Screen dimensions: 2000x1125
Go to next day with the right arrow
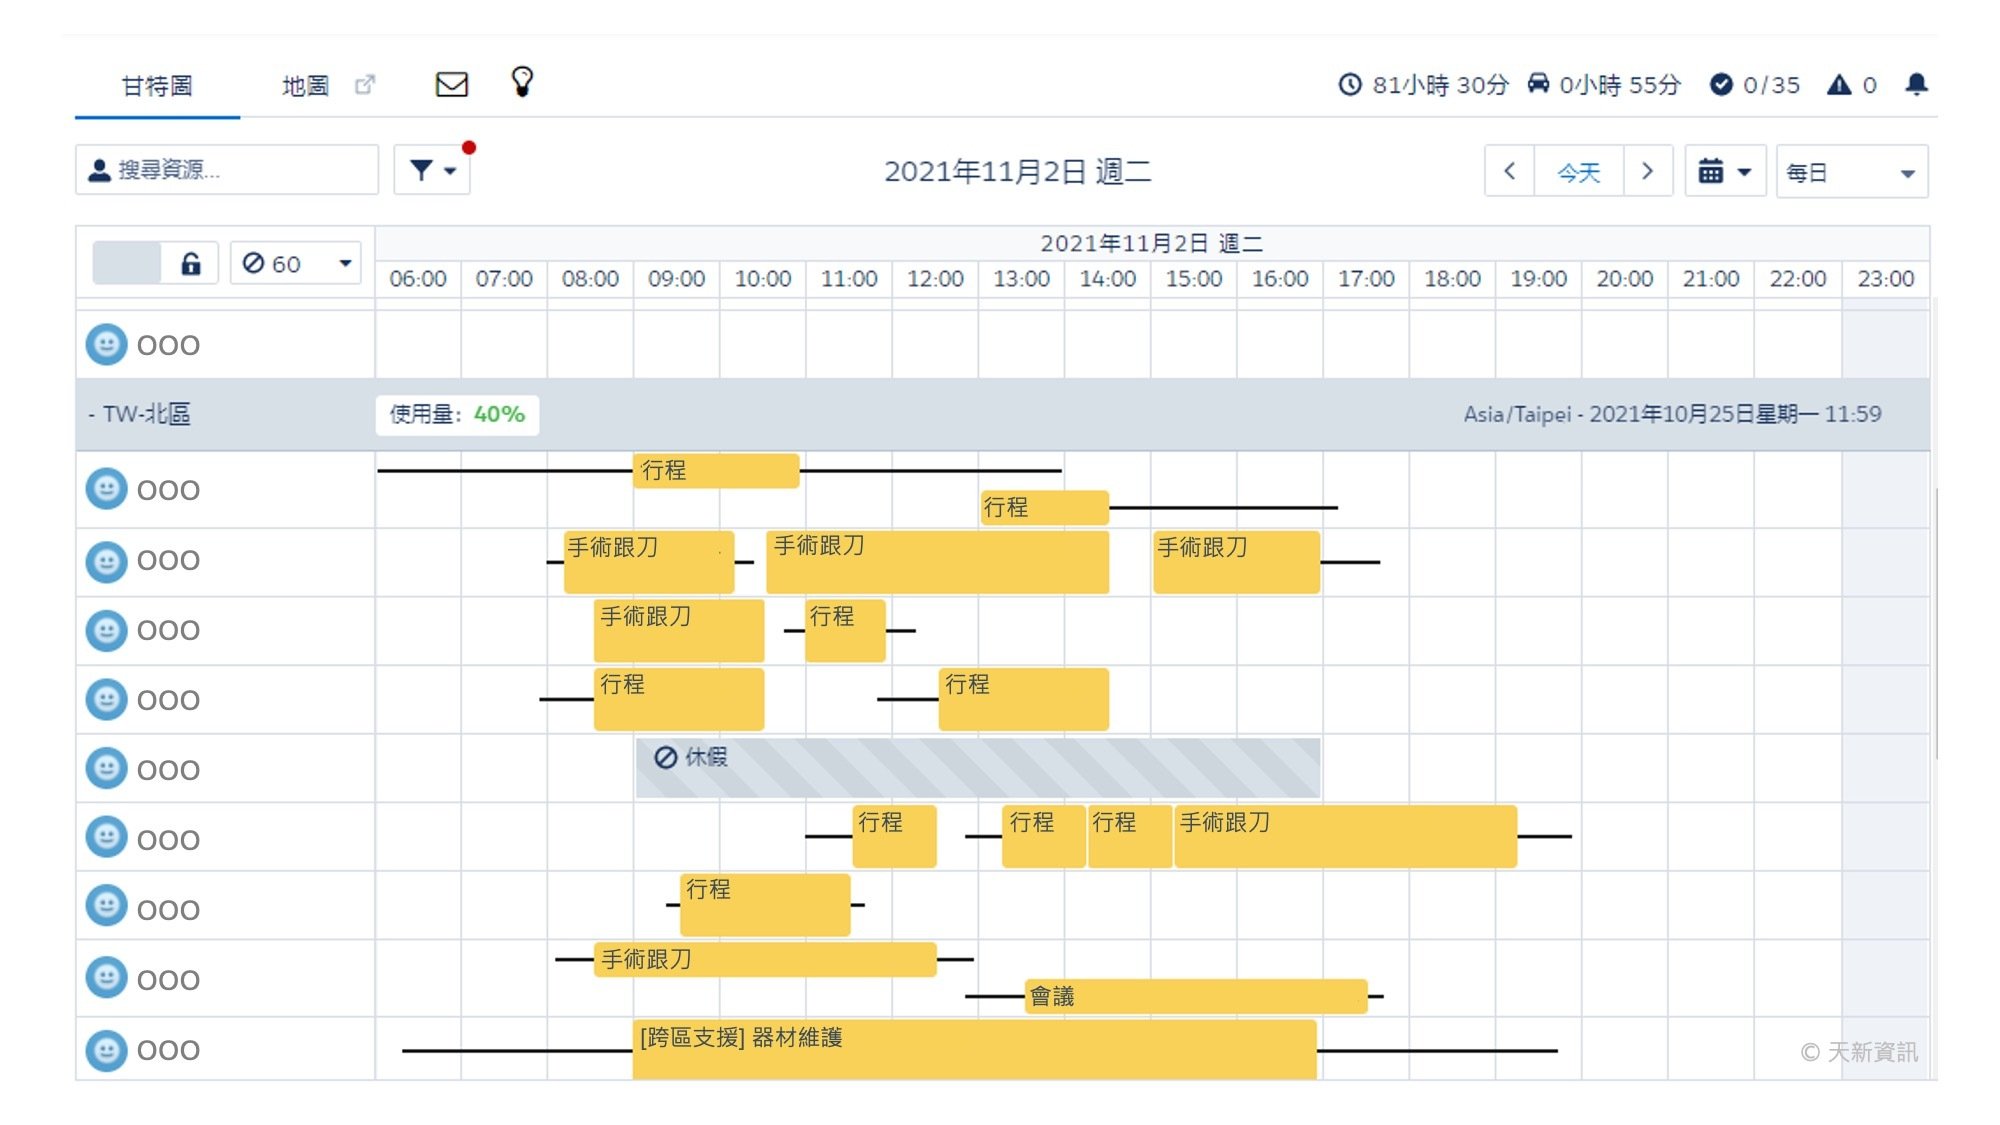pos(1647,171)
